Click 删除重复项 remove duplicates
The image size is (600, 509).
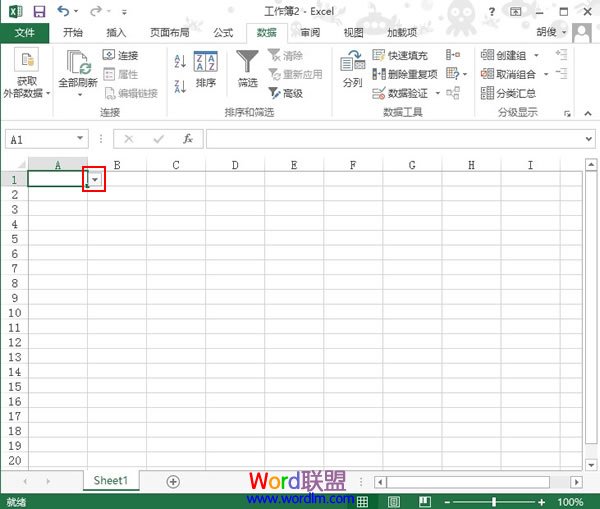tap(405, 74)
